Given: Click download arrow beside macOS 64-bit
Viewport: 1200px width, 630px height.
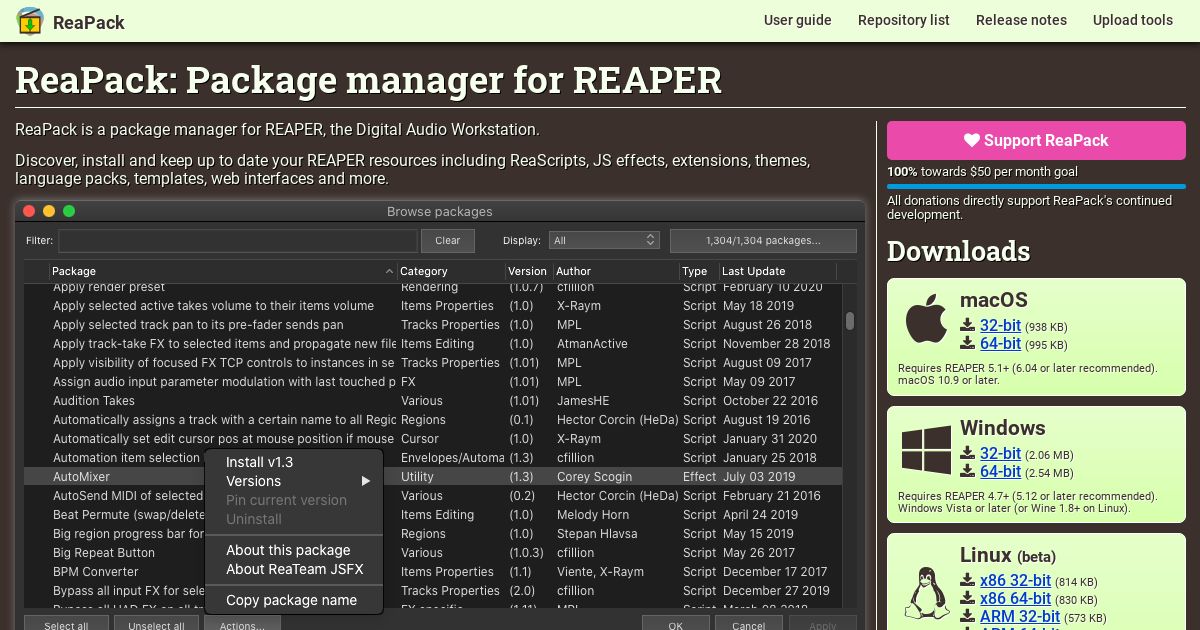Looking at the screenshot, I should coord(968,344).
